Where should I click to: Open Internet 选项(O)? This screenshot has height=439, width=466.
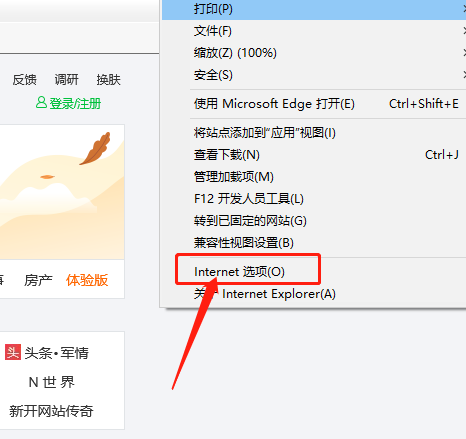click(x=314, y=272)
